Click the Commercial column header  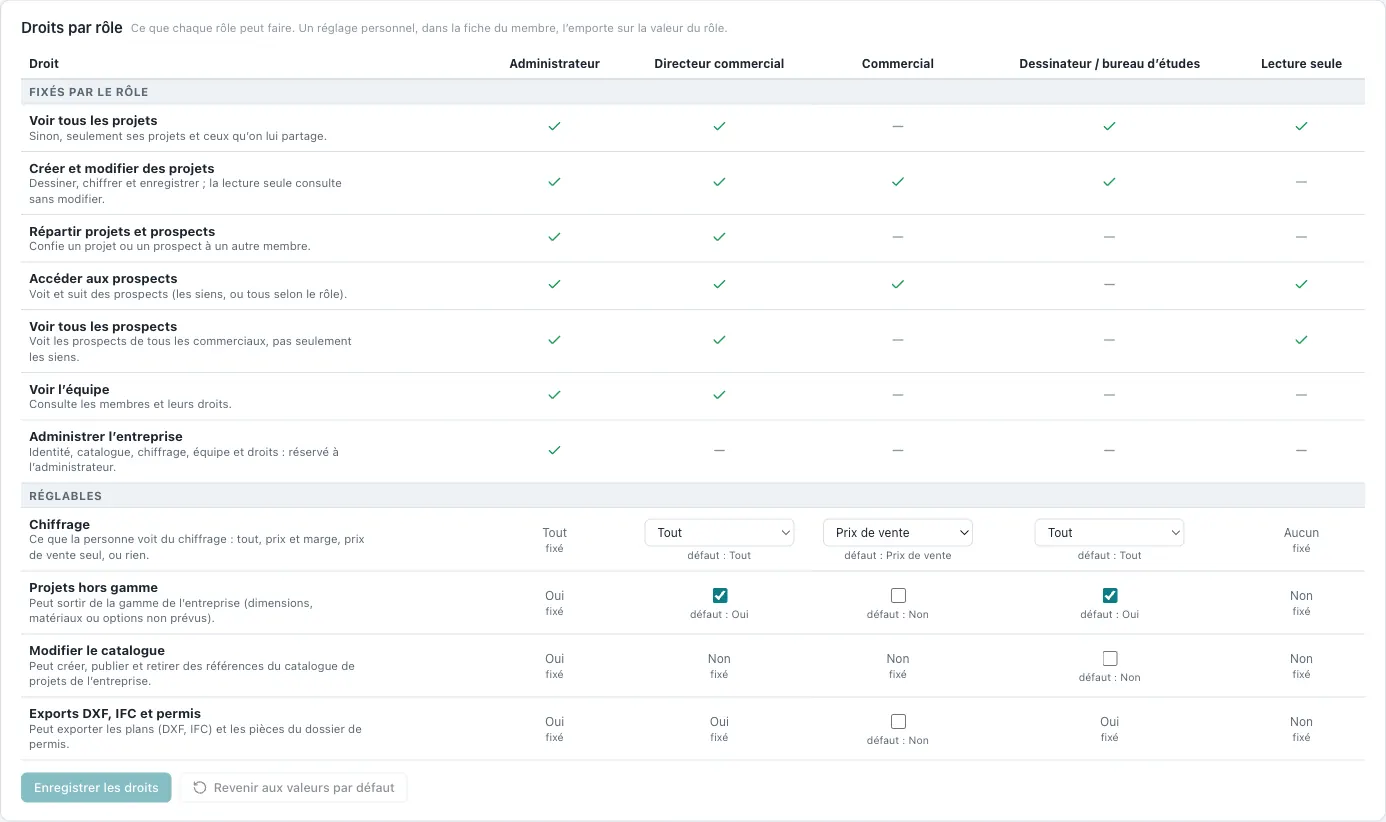898,64
